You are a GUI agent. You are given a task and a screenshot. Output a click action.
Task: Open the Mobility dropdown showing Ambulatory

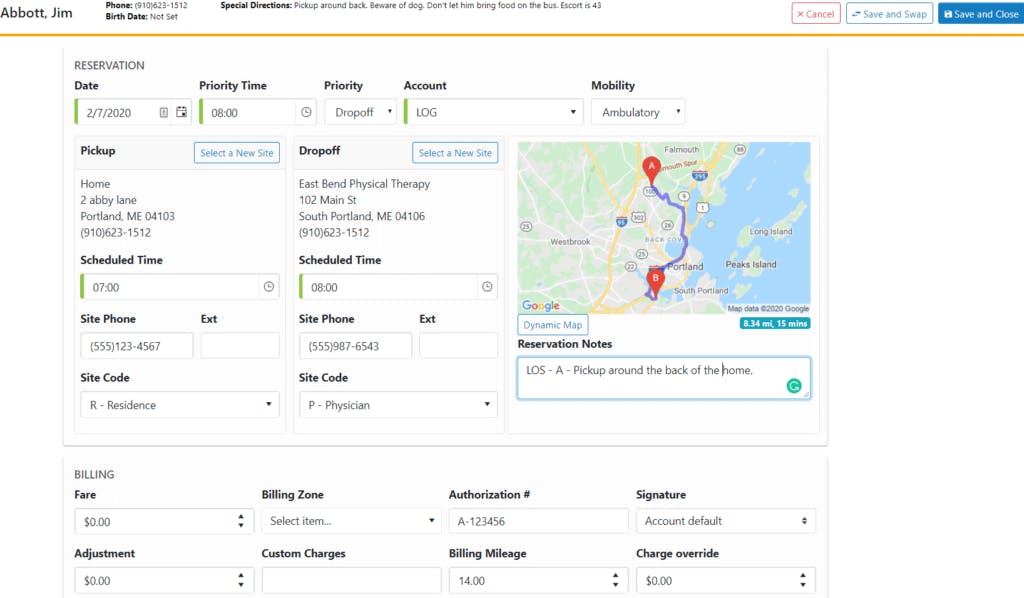point(637,113)
